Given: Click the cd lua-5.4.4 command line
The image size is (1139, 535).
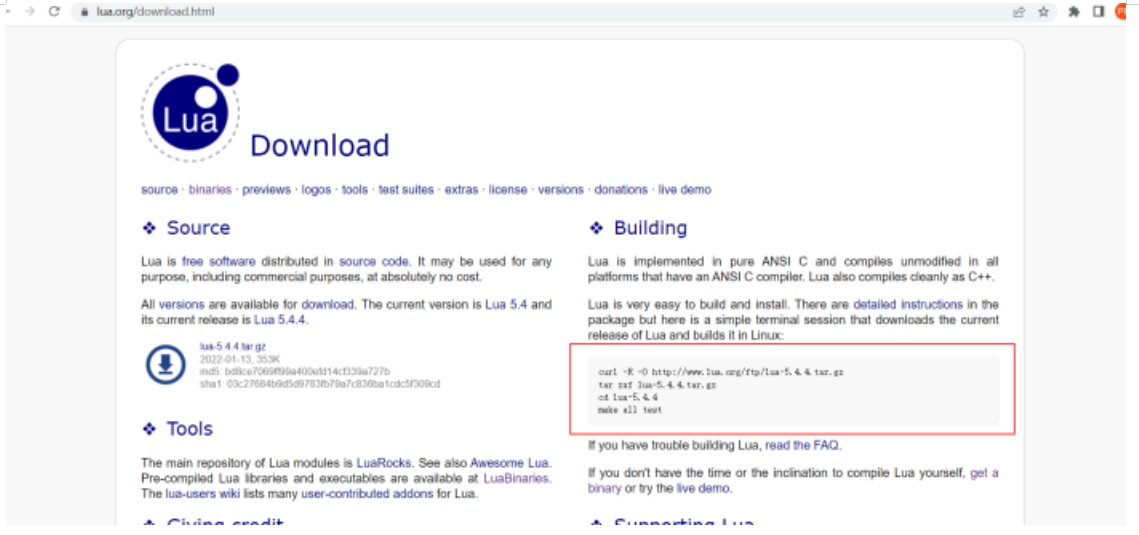Looking at the screenshot, I should pos(628,398).
